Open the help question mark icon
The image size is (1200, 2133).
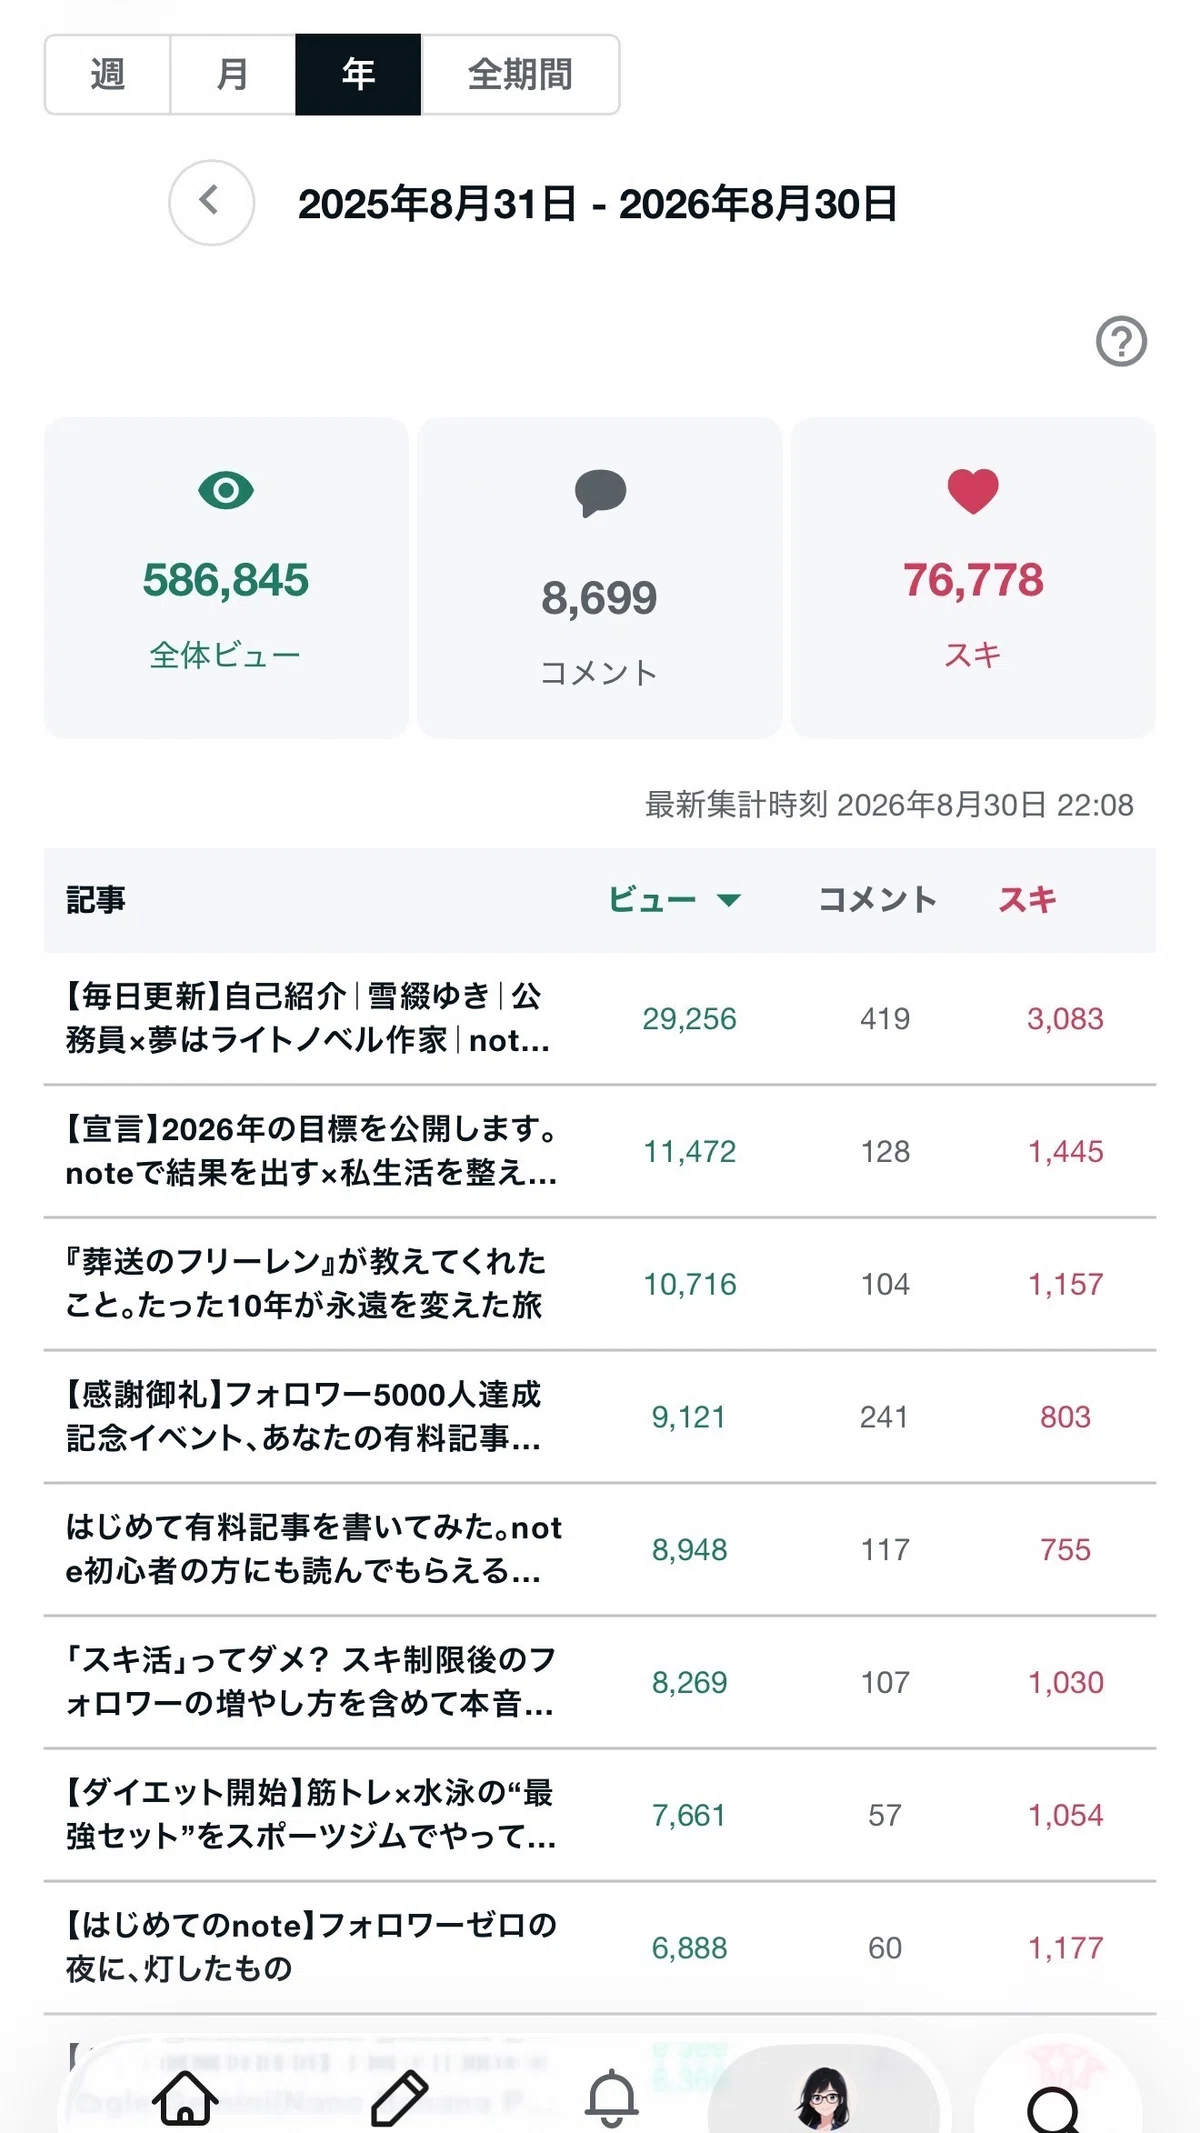click(1121, 342)
